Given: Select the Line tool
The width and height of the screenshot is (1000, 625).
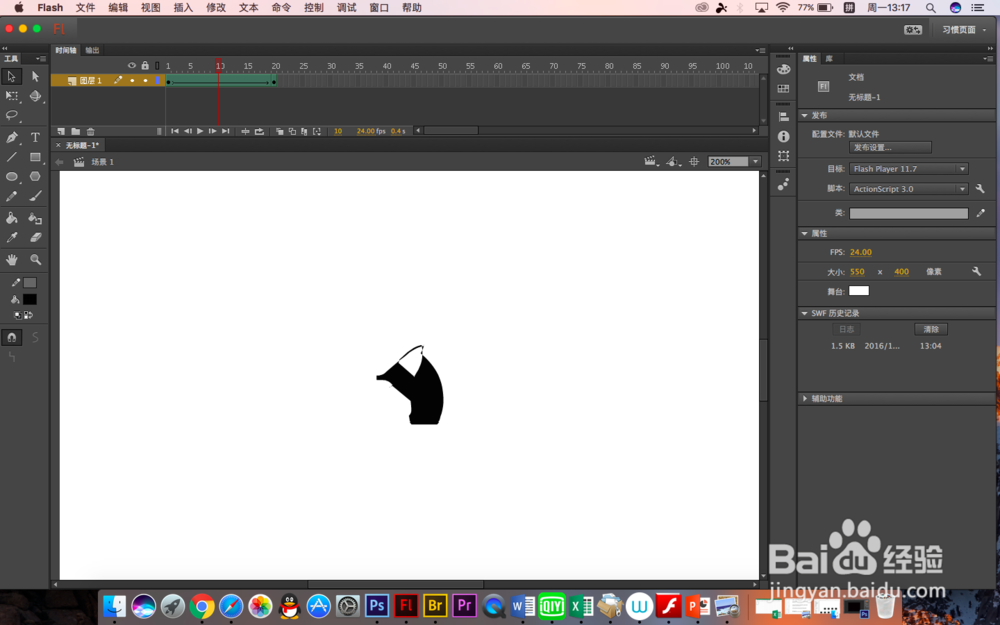Looking at the screenshot, I should pyautogui.click(x=11, y=157).
